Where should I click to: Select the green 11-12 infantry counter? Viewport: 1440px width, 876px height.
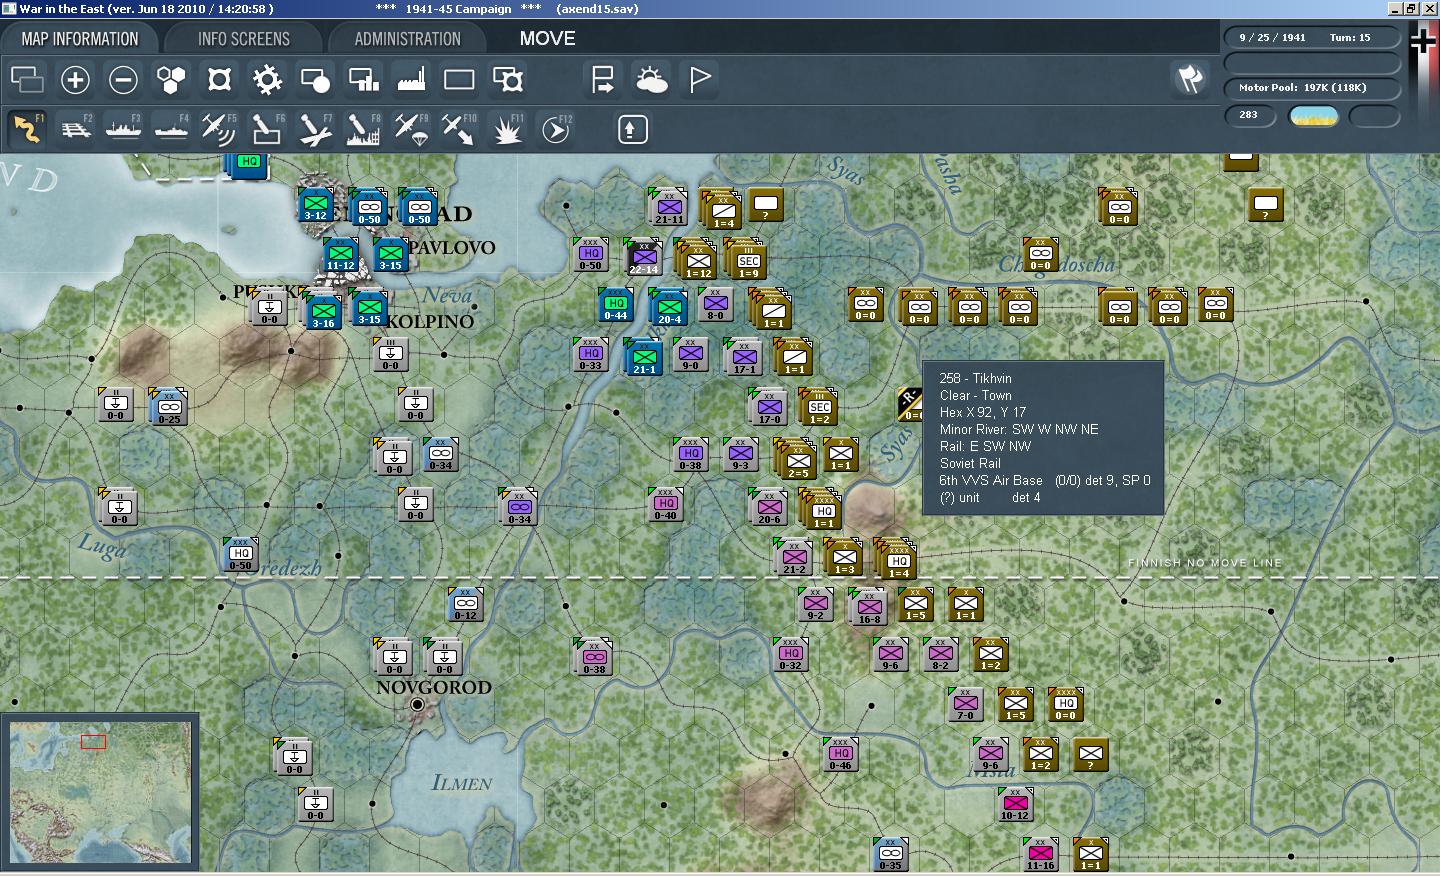[340, 254]
